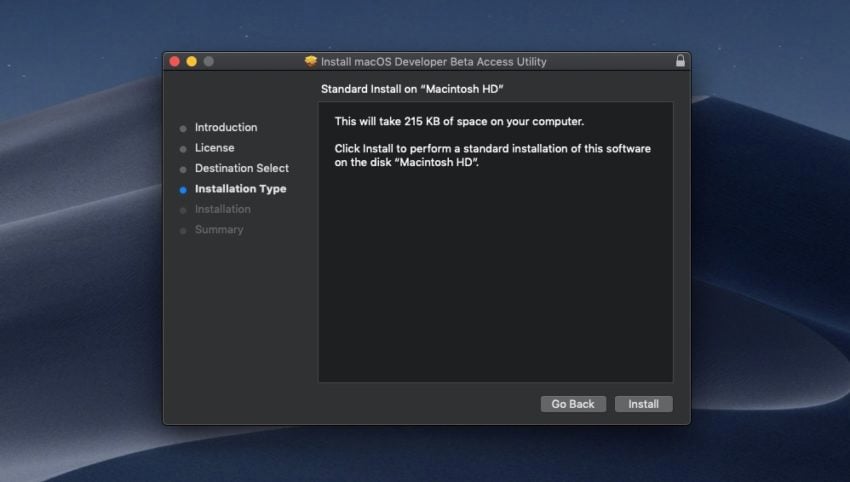
Task: Close the installer window with red button
Action: [175, 61]
